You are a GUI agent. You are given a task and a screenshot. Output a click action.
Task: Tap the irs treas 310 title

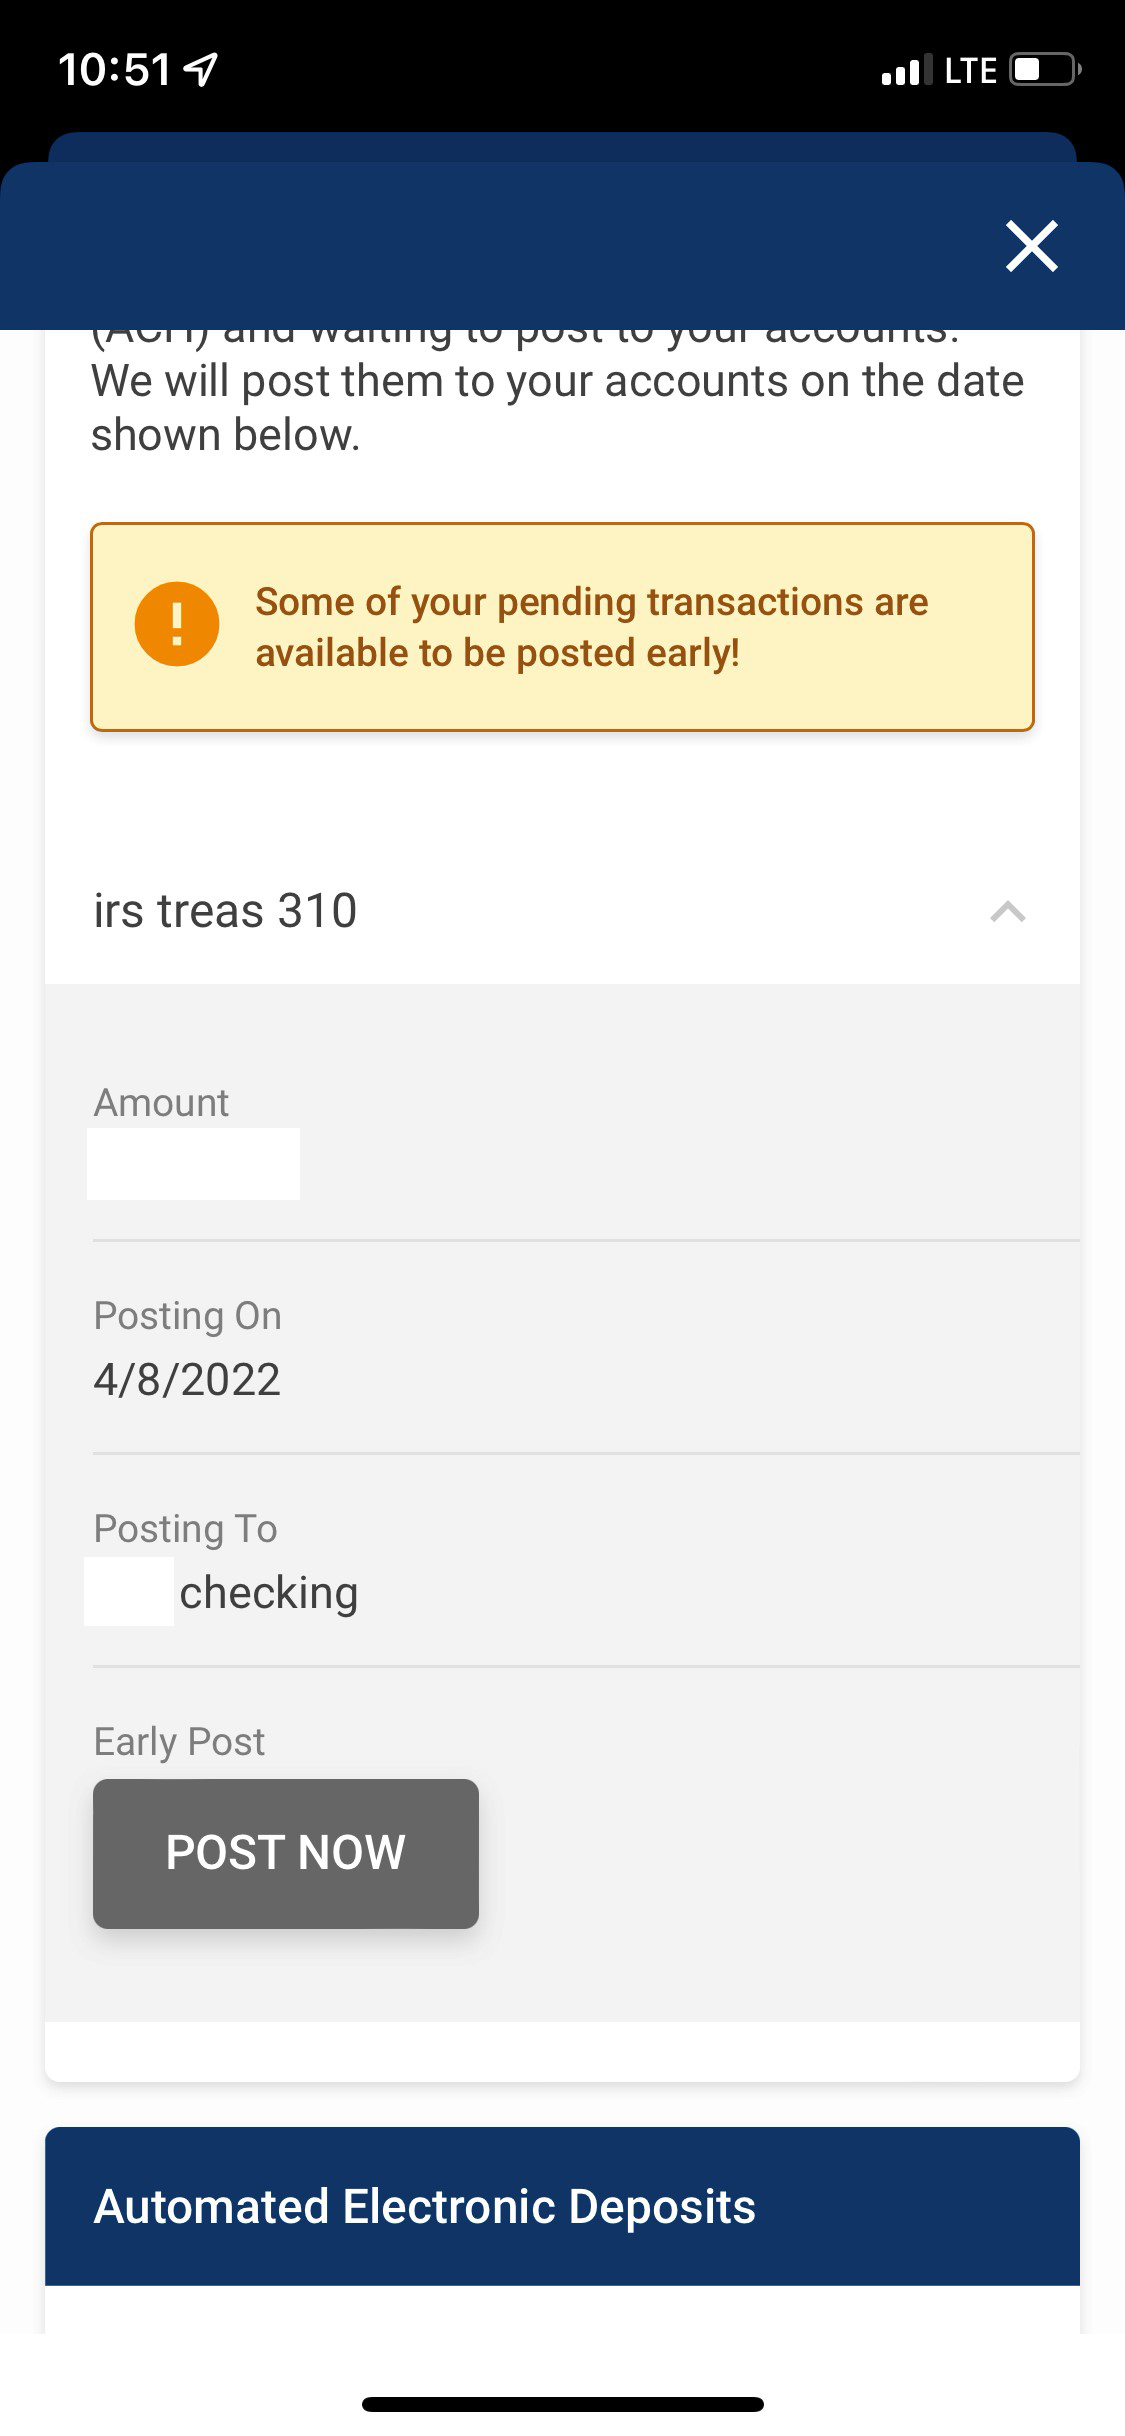tap(226, 911)
